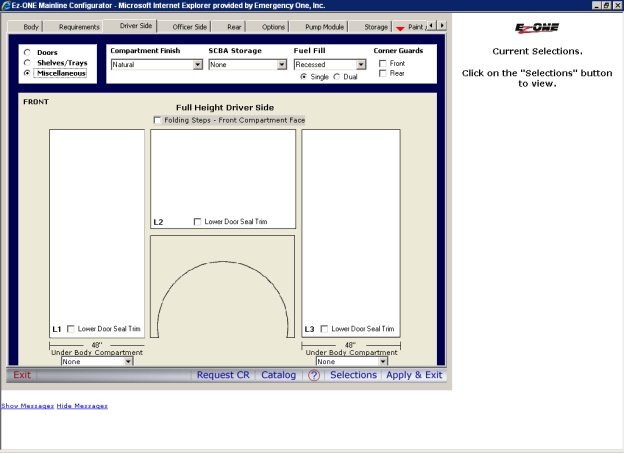This screenshot has width=624, height=453.
Task: Select the Shelves/Trays radio button
Action: [x=27, y=62]
